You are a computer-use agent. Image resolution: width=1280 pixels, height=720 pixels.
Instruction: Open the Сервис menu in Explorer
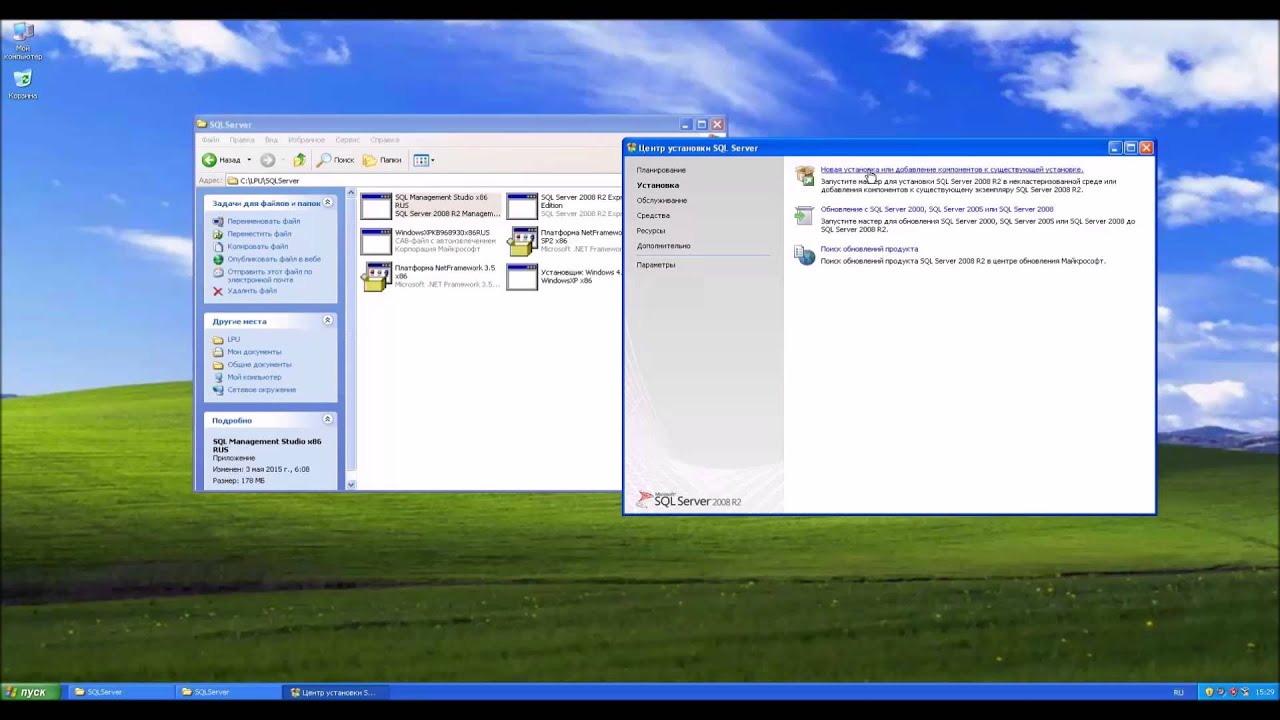(x=347, y=140)
